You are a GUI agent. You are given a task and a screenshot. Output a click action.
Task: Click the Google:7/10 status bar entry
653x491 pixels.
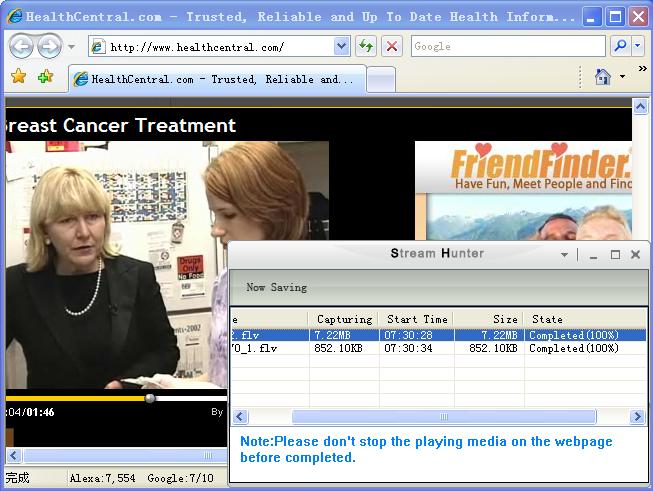(x=180, y=478)
